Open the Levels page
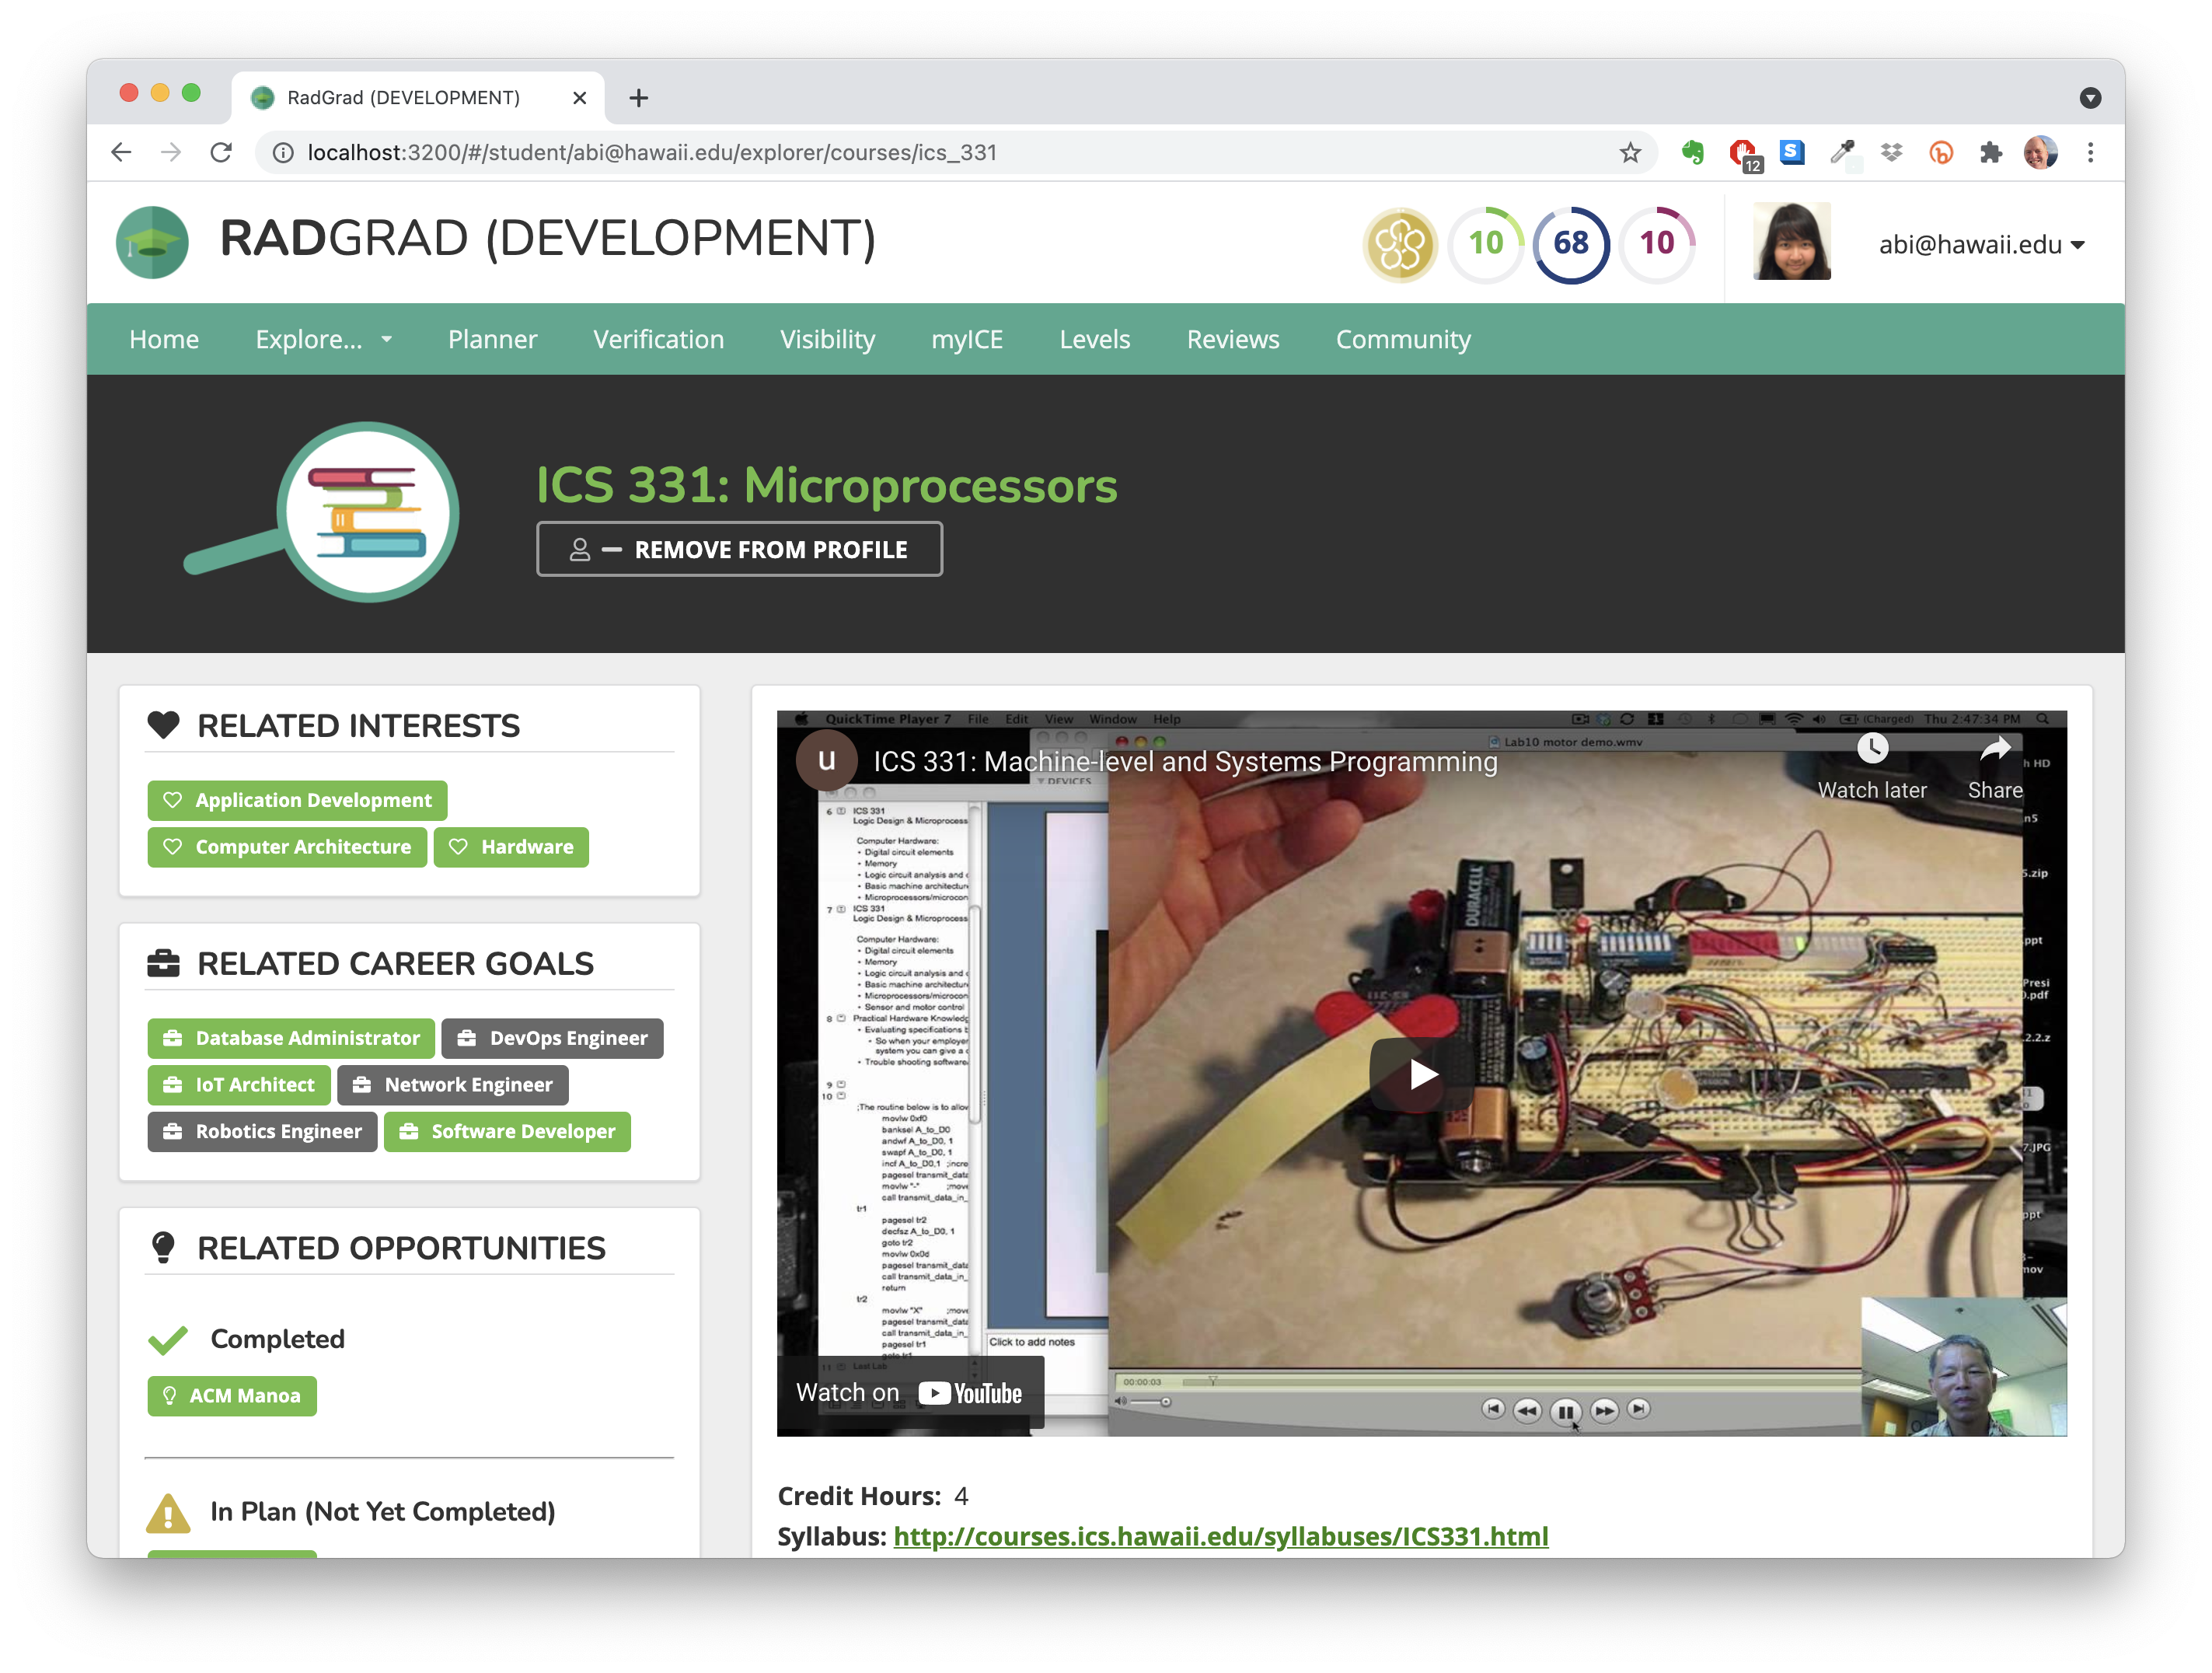Image resolution: width=2212 pixels, height=1673 pixels. pyautogui.click(x=1094, y=339)
